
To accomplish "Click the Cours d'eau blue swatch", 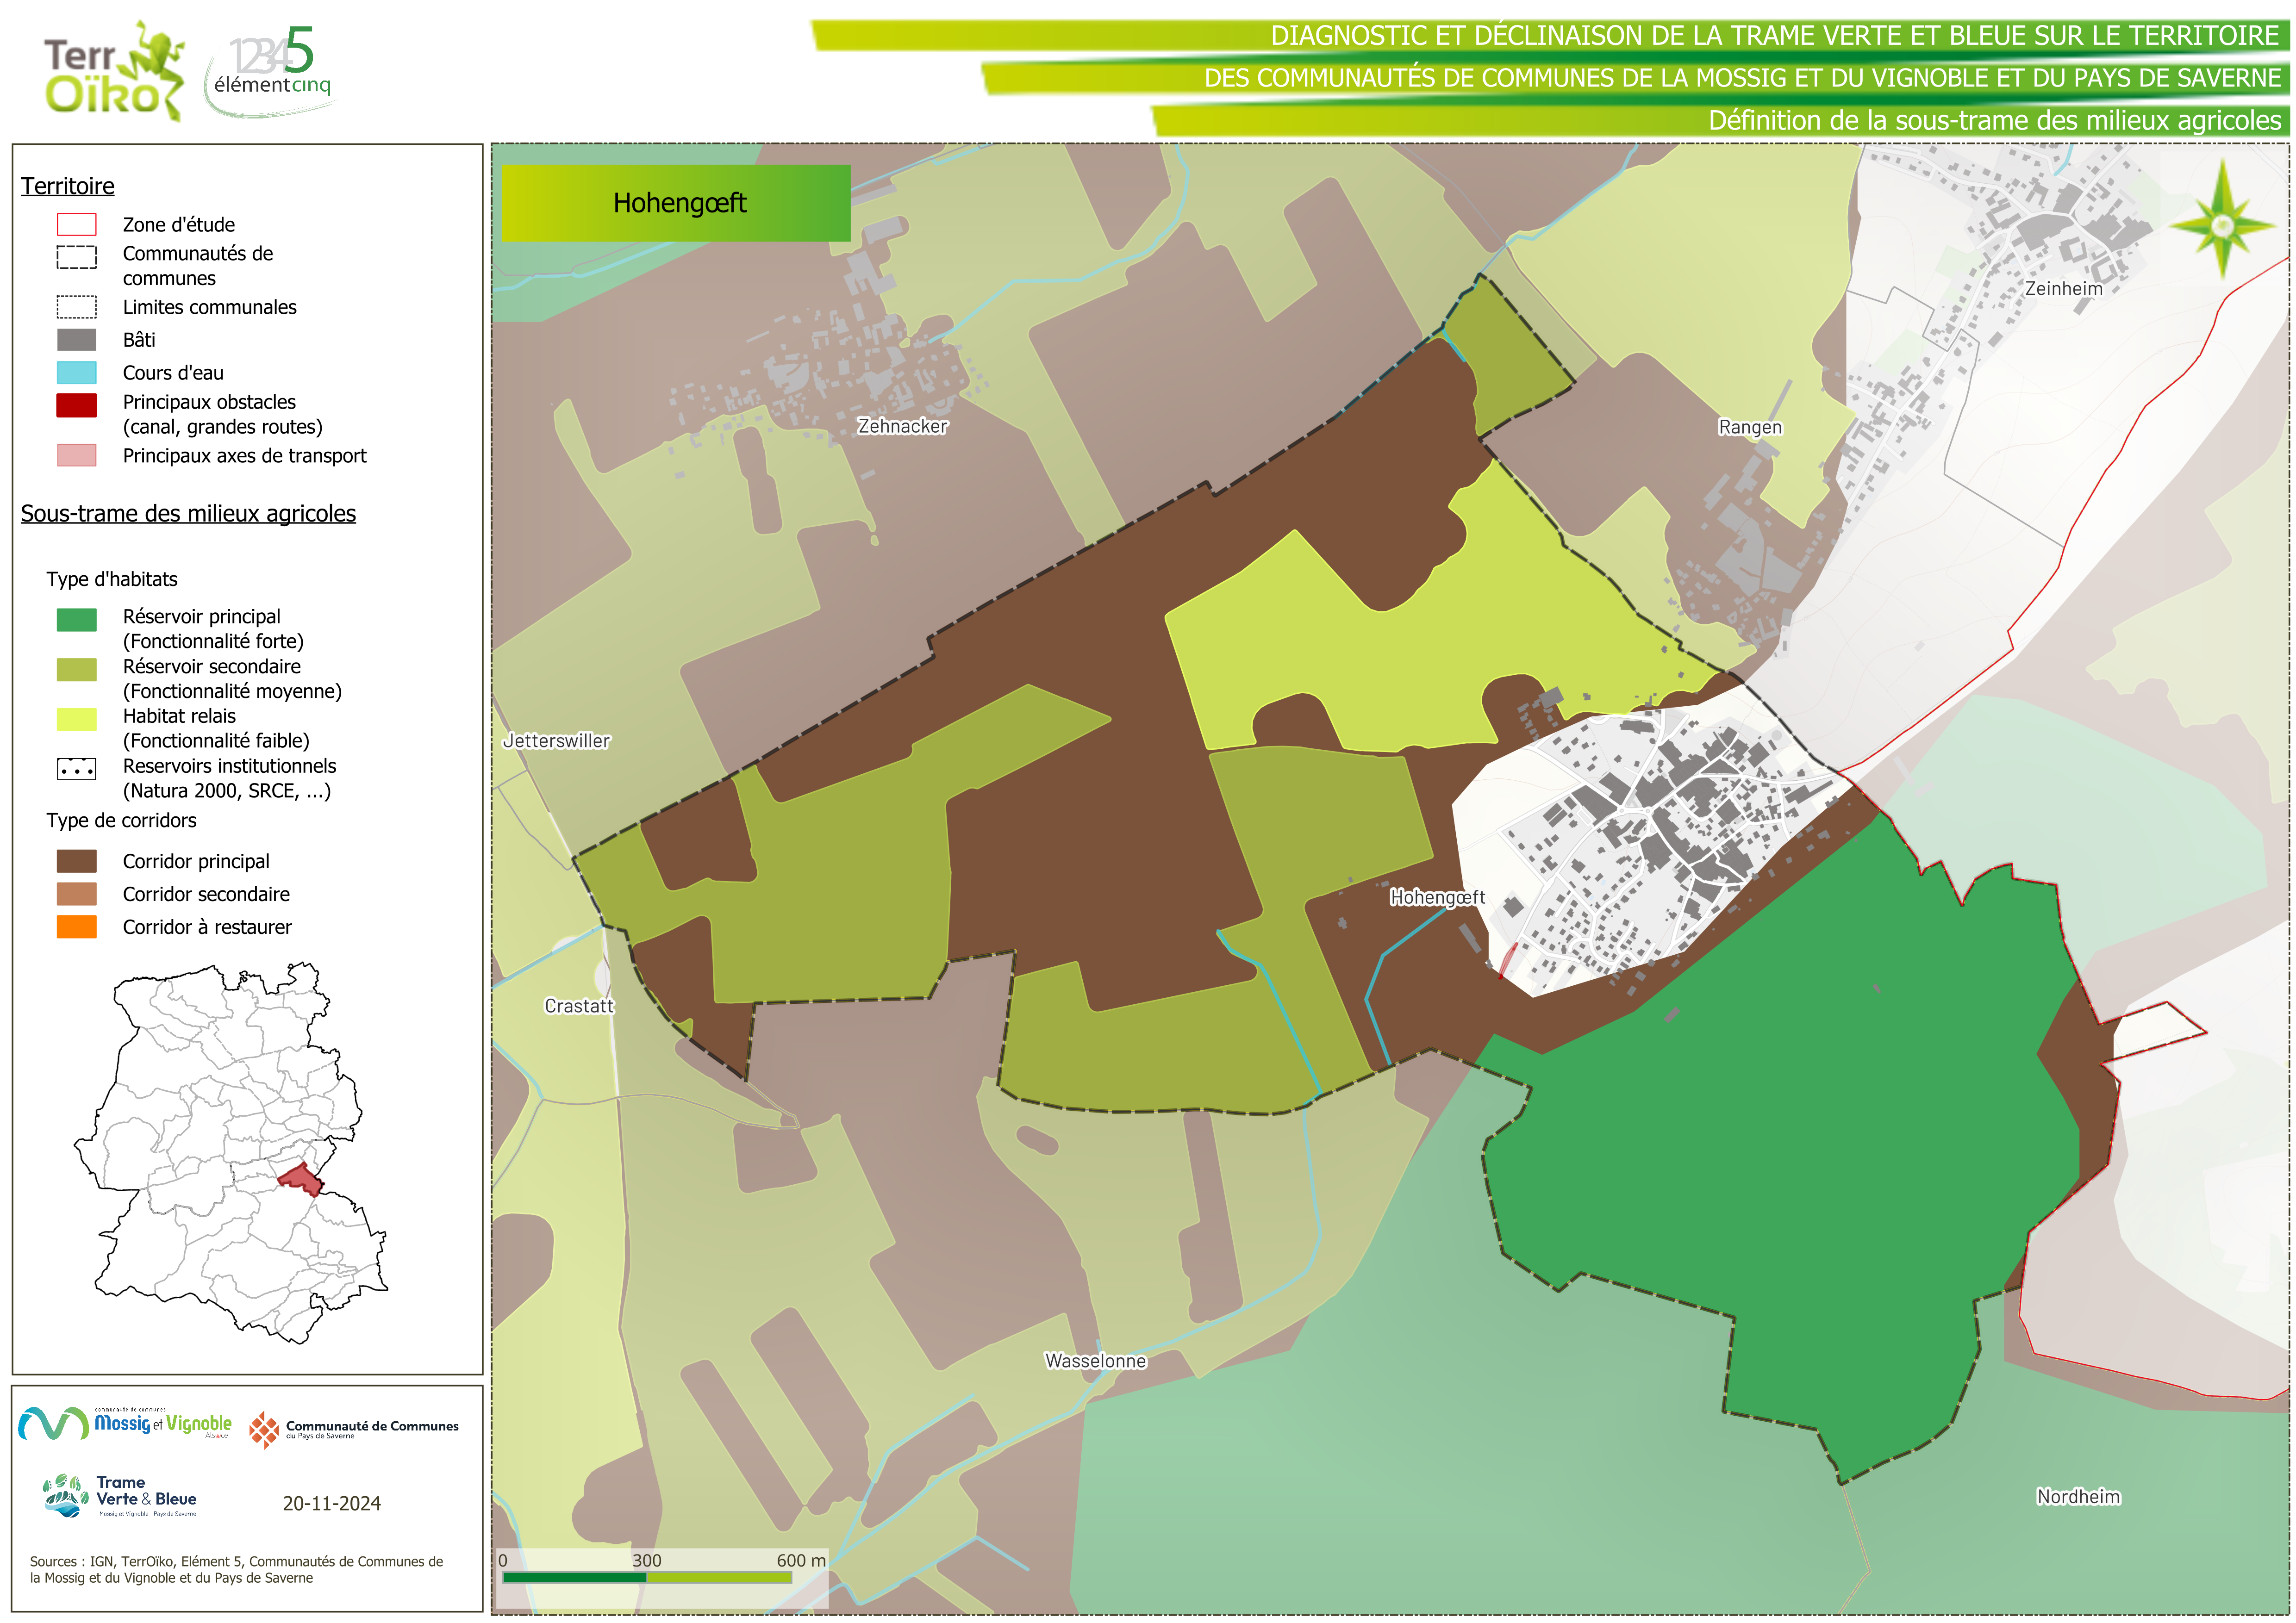I will tap(77, 373).
